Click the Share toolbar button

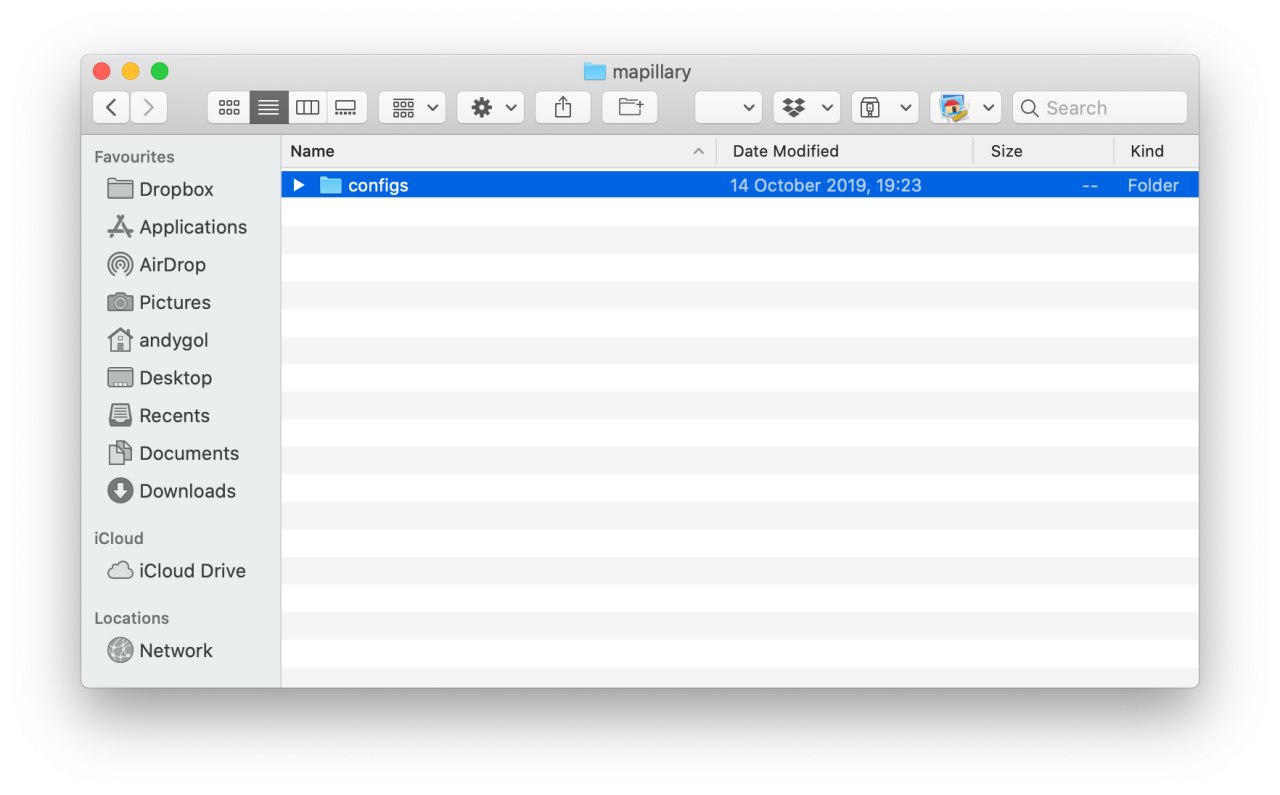[x=563, y=108]
